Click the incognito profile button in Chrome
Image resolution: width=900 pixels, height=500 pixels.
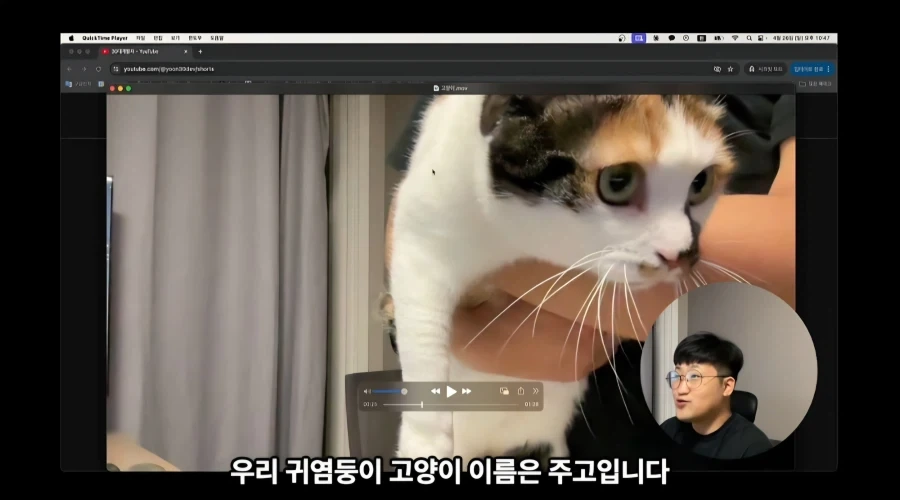(x=766, y=69)
